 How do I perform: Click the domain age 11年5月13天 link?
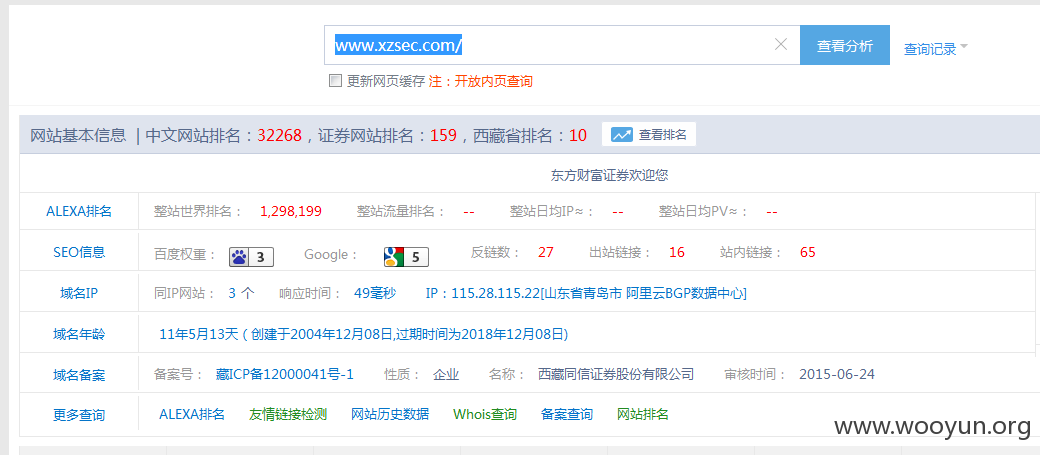point(364,334)
